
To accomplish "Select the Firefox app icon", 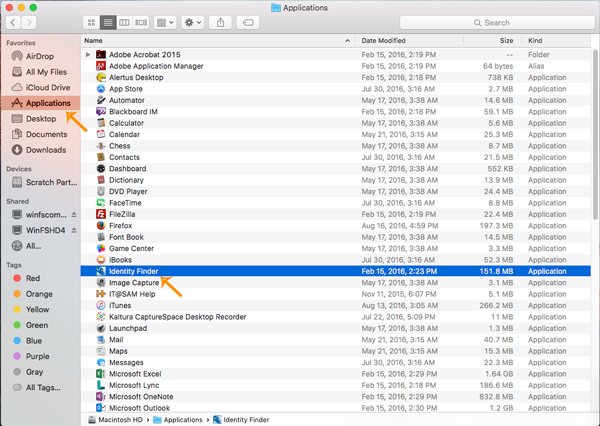I will tap(101, 225).
